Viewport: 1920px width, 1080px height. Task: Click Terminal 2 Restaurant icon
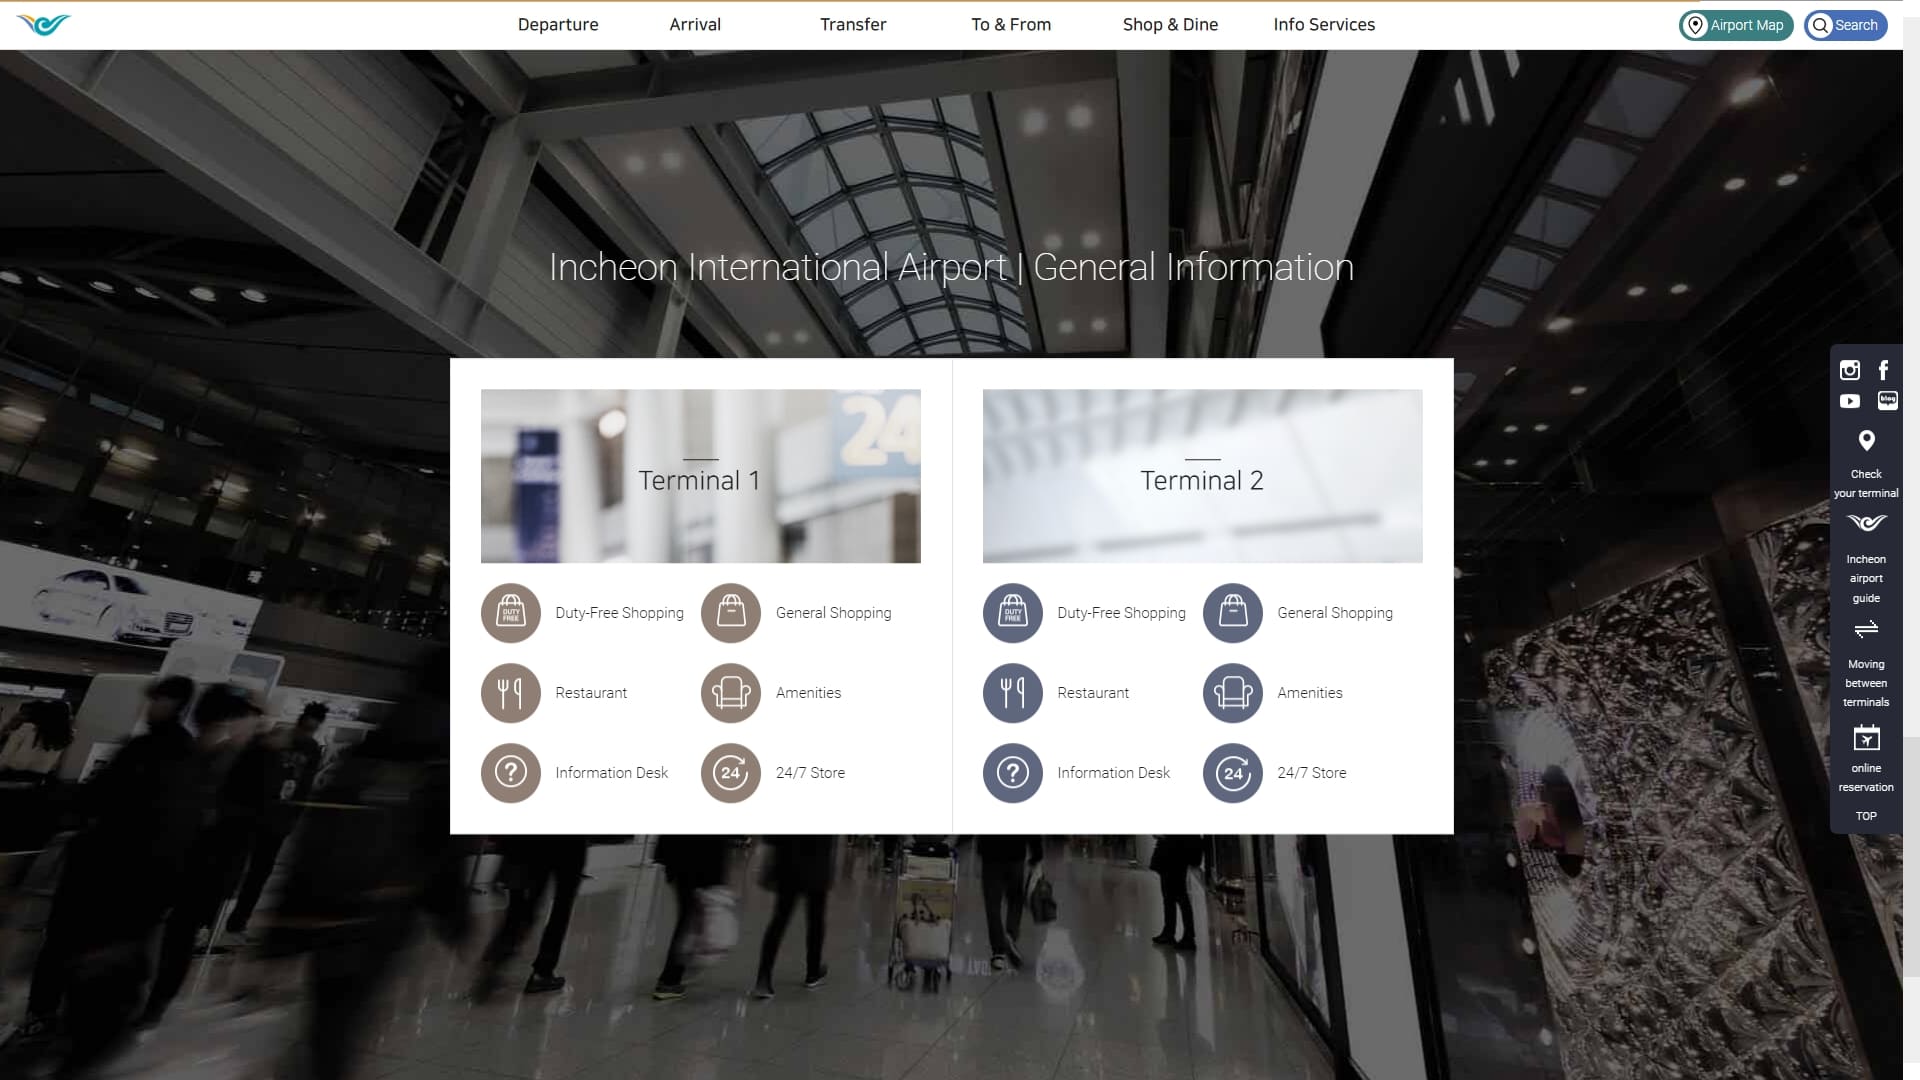pos(1013,693)
